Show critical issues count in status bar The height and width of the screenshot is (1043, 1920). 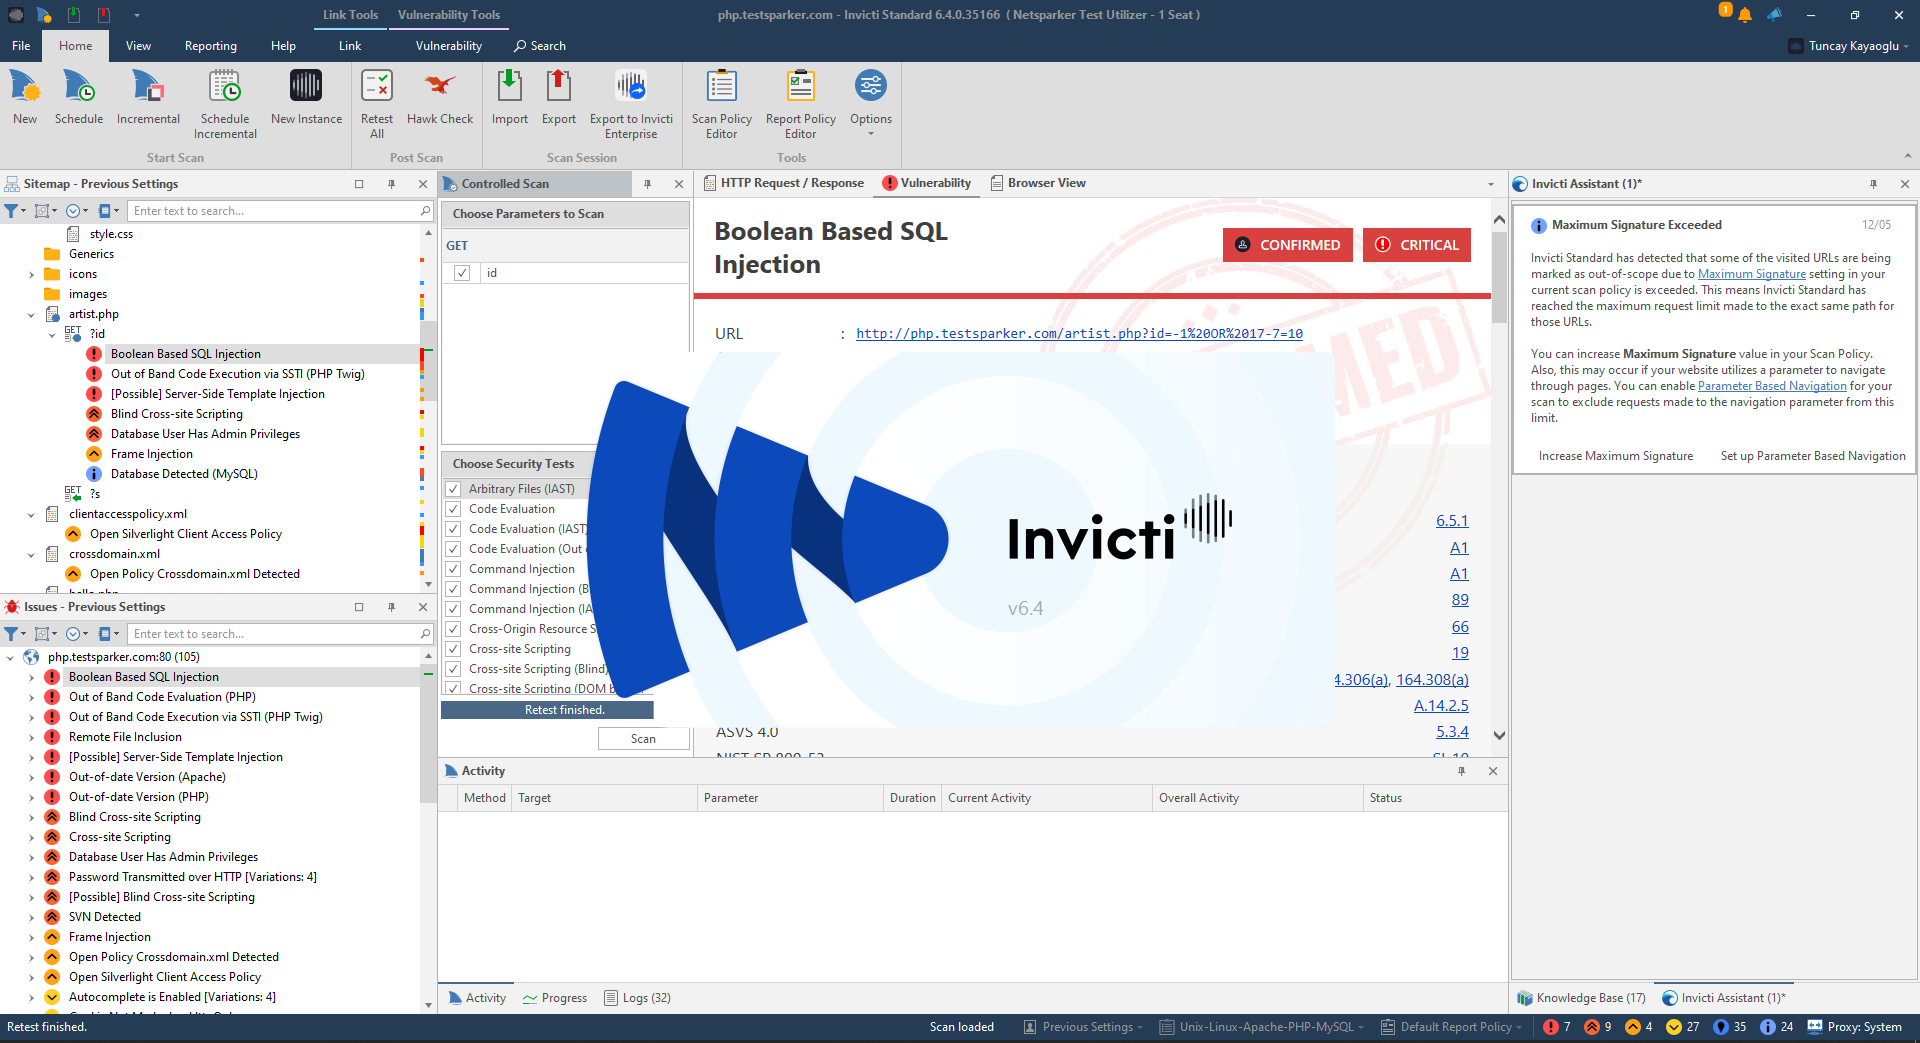[x=1556, y=1027]
